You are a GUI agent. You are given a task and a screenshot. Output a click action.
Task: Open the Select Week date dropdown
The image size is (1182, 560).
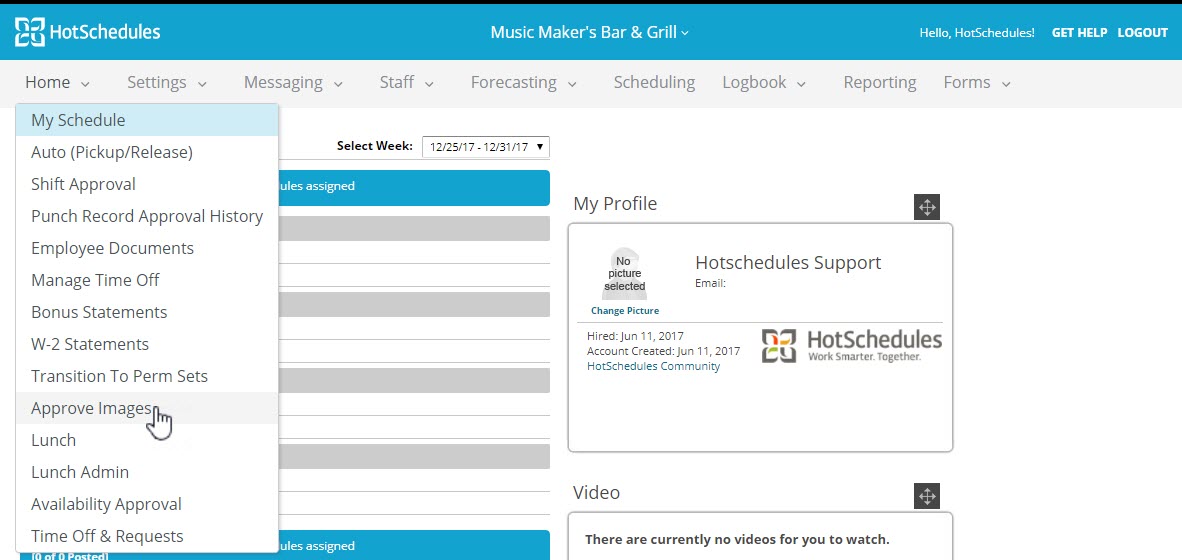pyautogui.click(x=485, y=147)
